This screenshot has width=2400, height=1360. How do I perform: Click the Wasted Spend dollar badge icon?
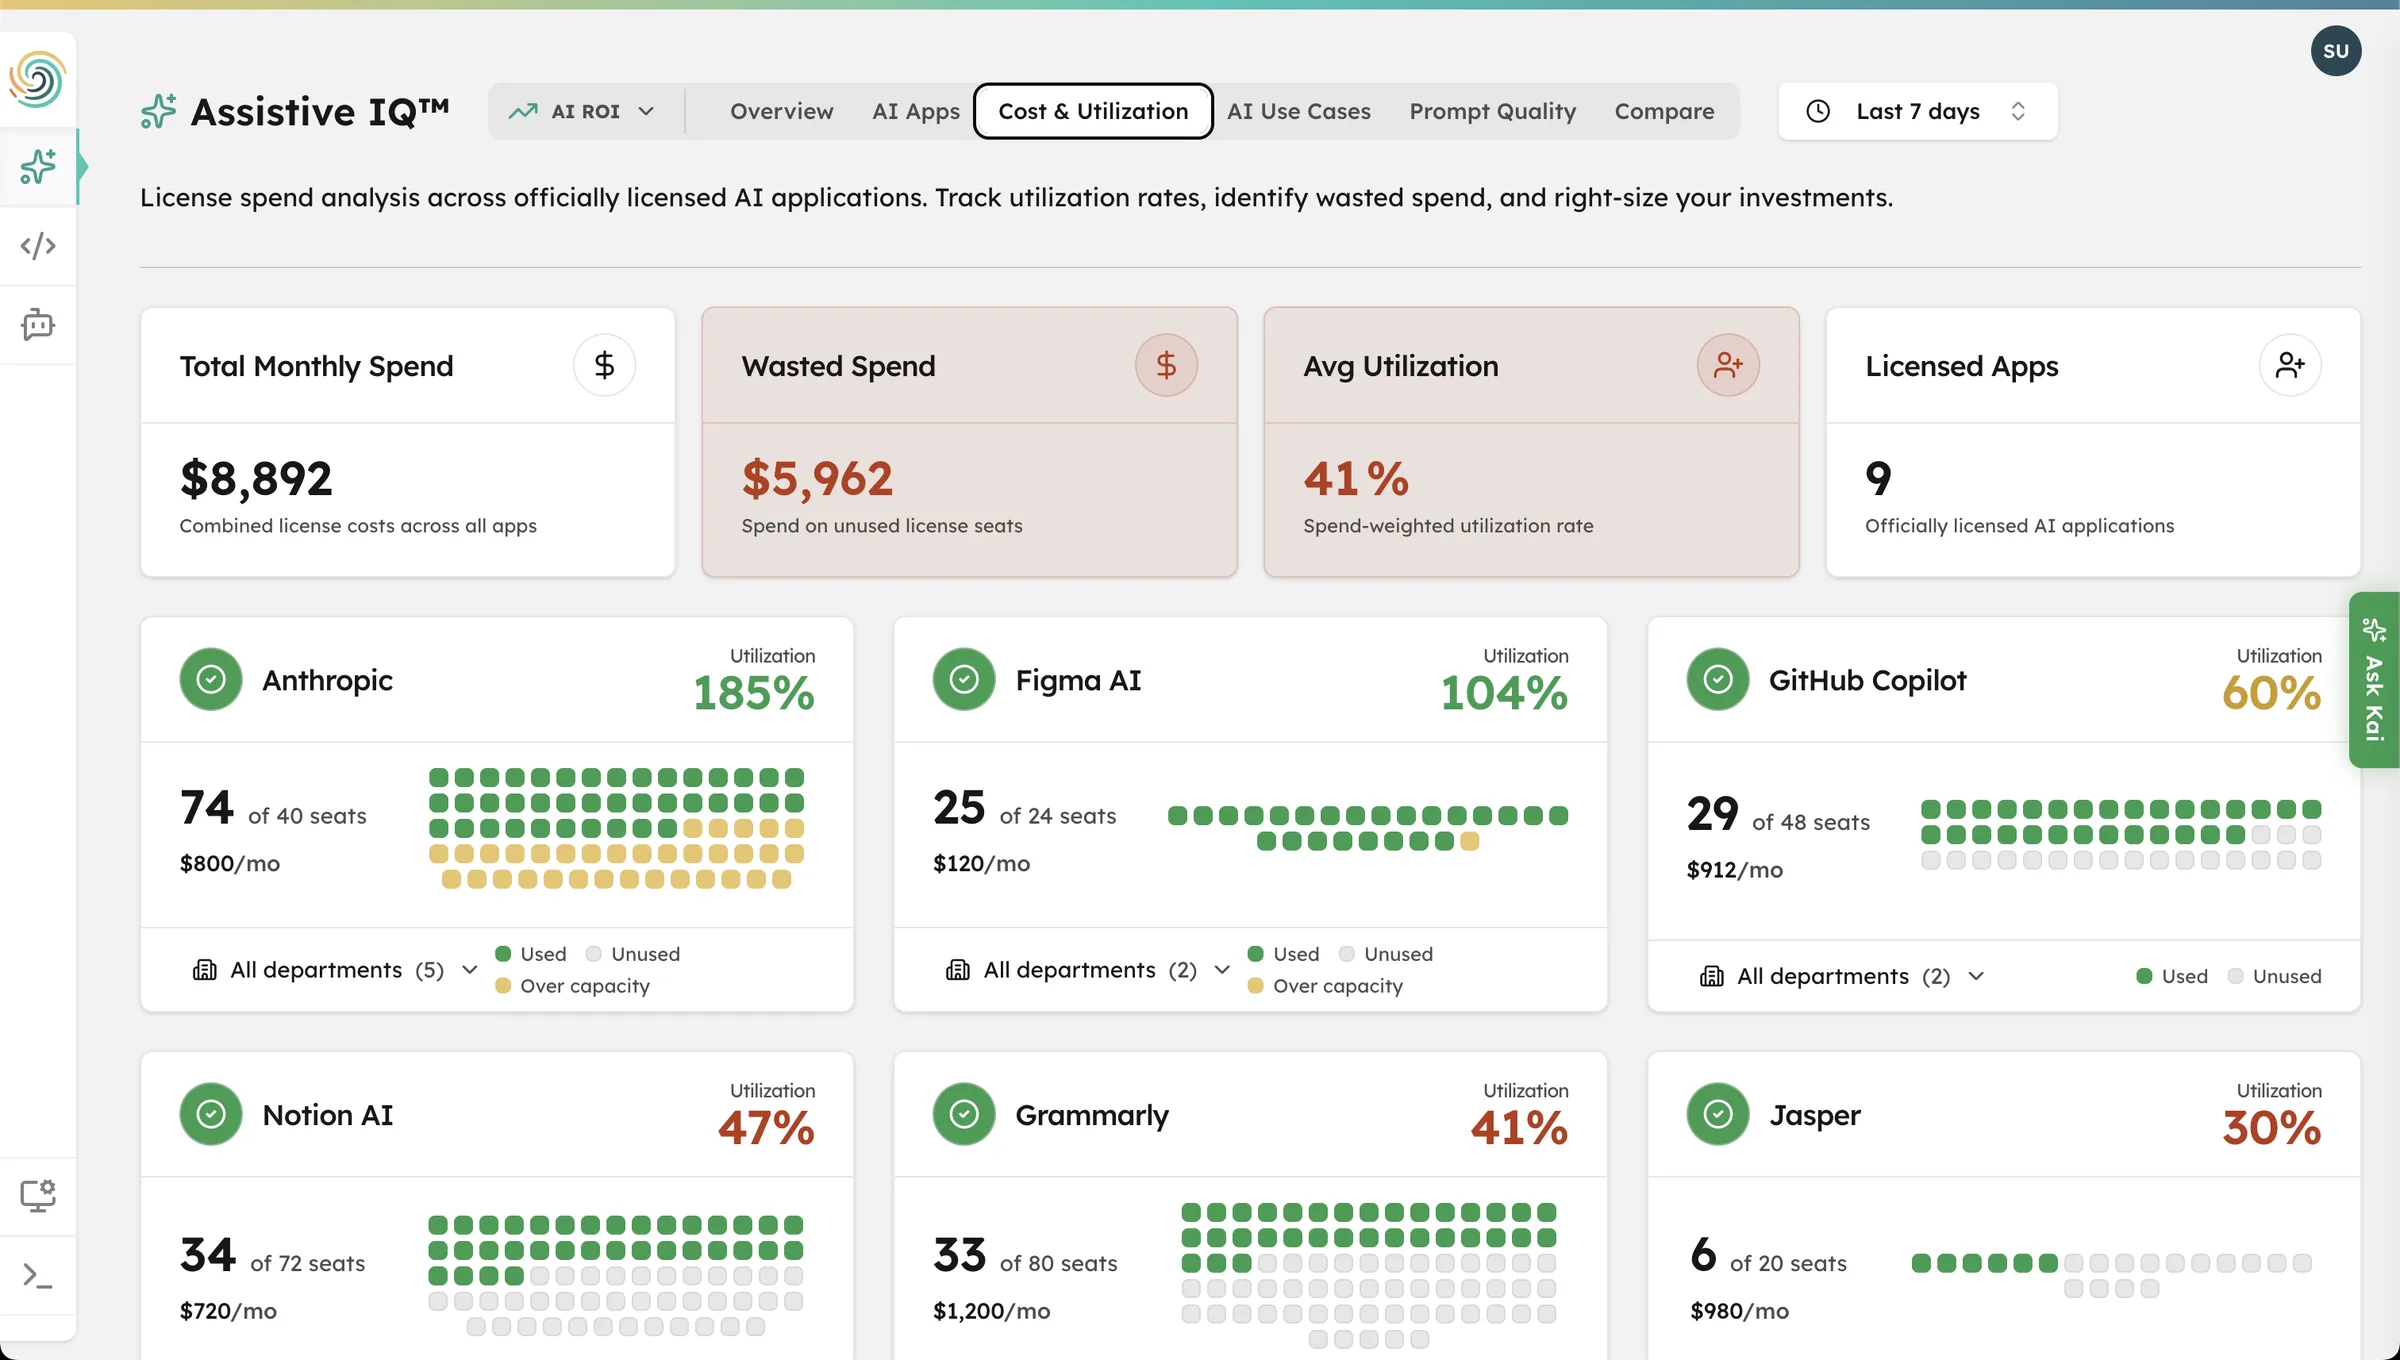[1166, 365]
